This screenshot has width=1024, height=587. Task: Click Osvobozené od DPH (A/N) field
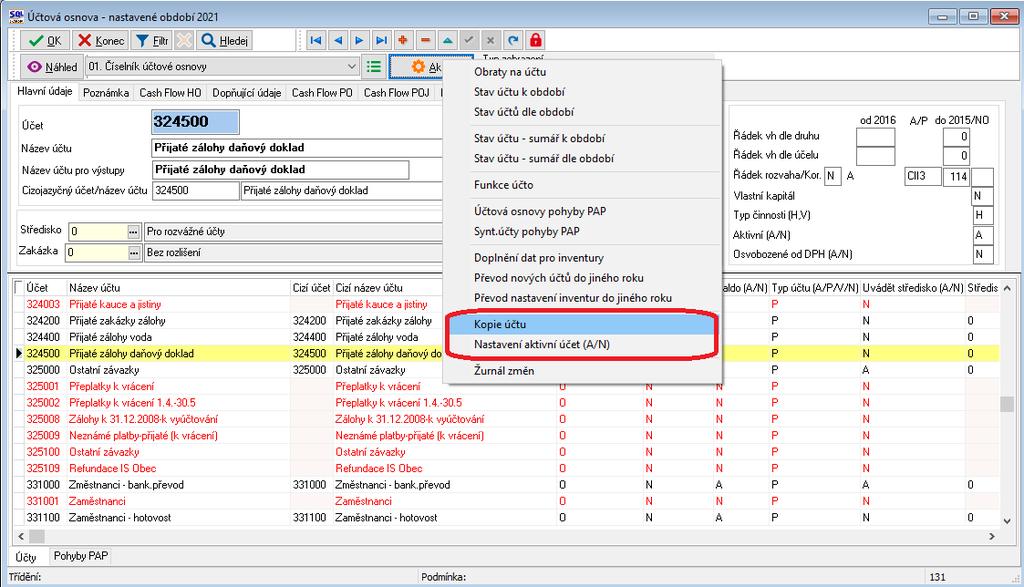click(983, 255)
